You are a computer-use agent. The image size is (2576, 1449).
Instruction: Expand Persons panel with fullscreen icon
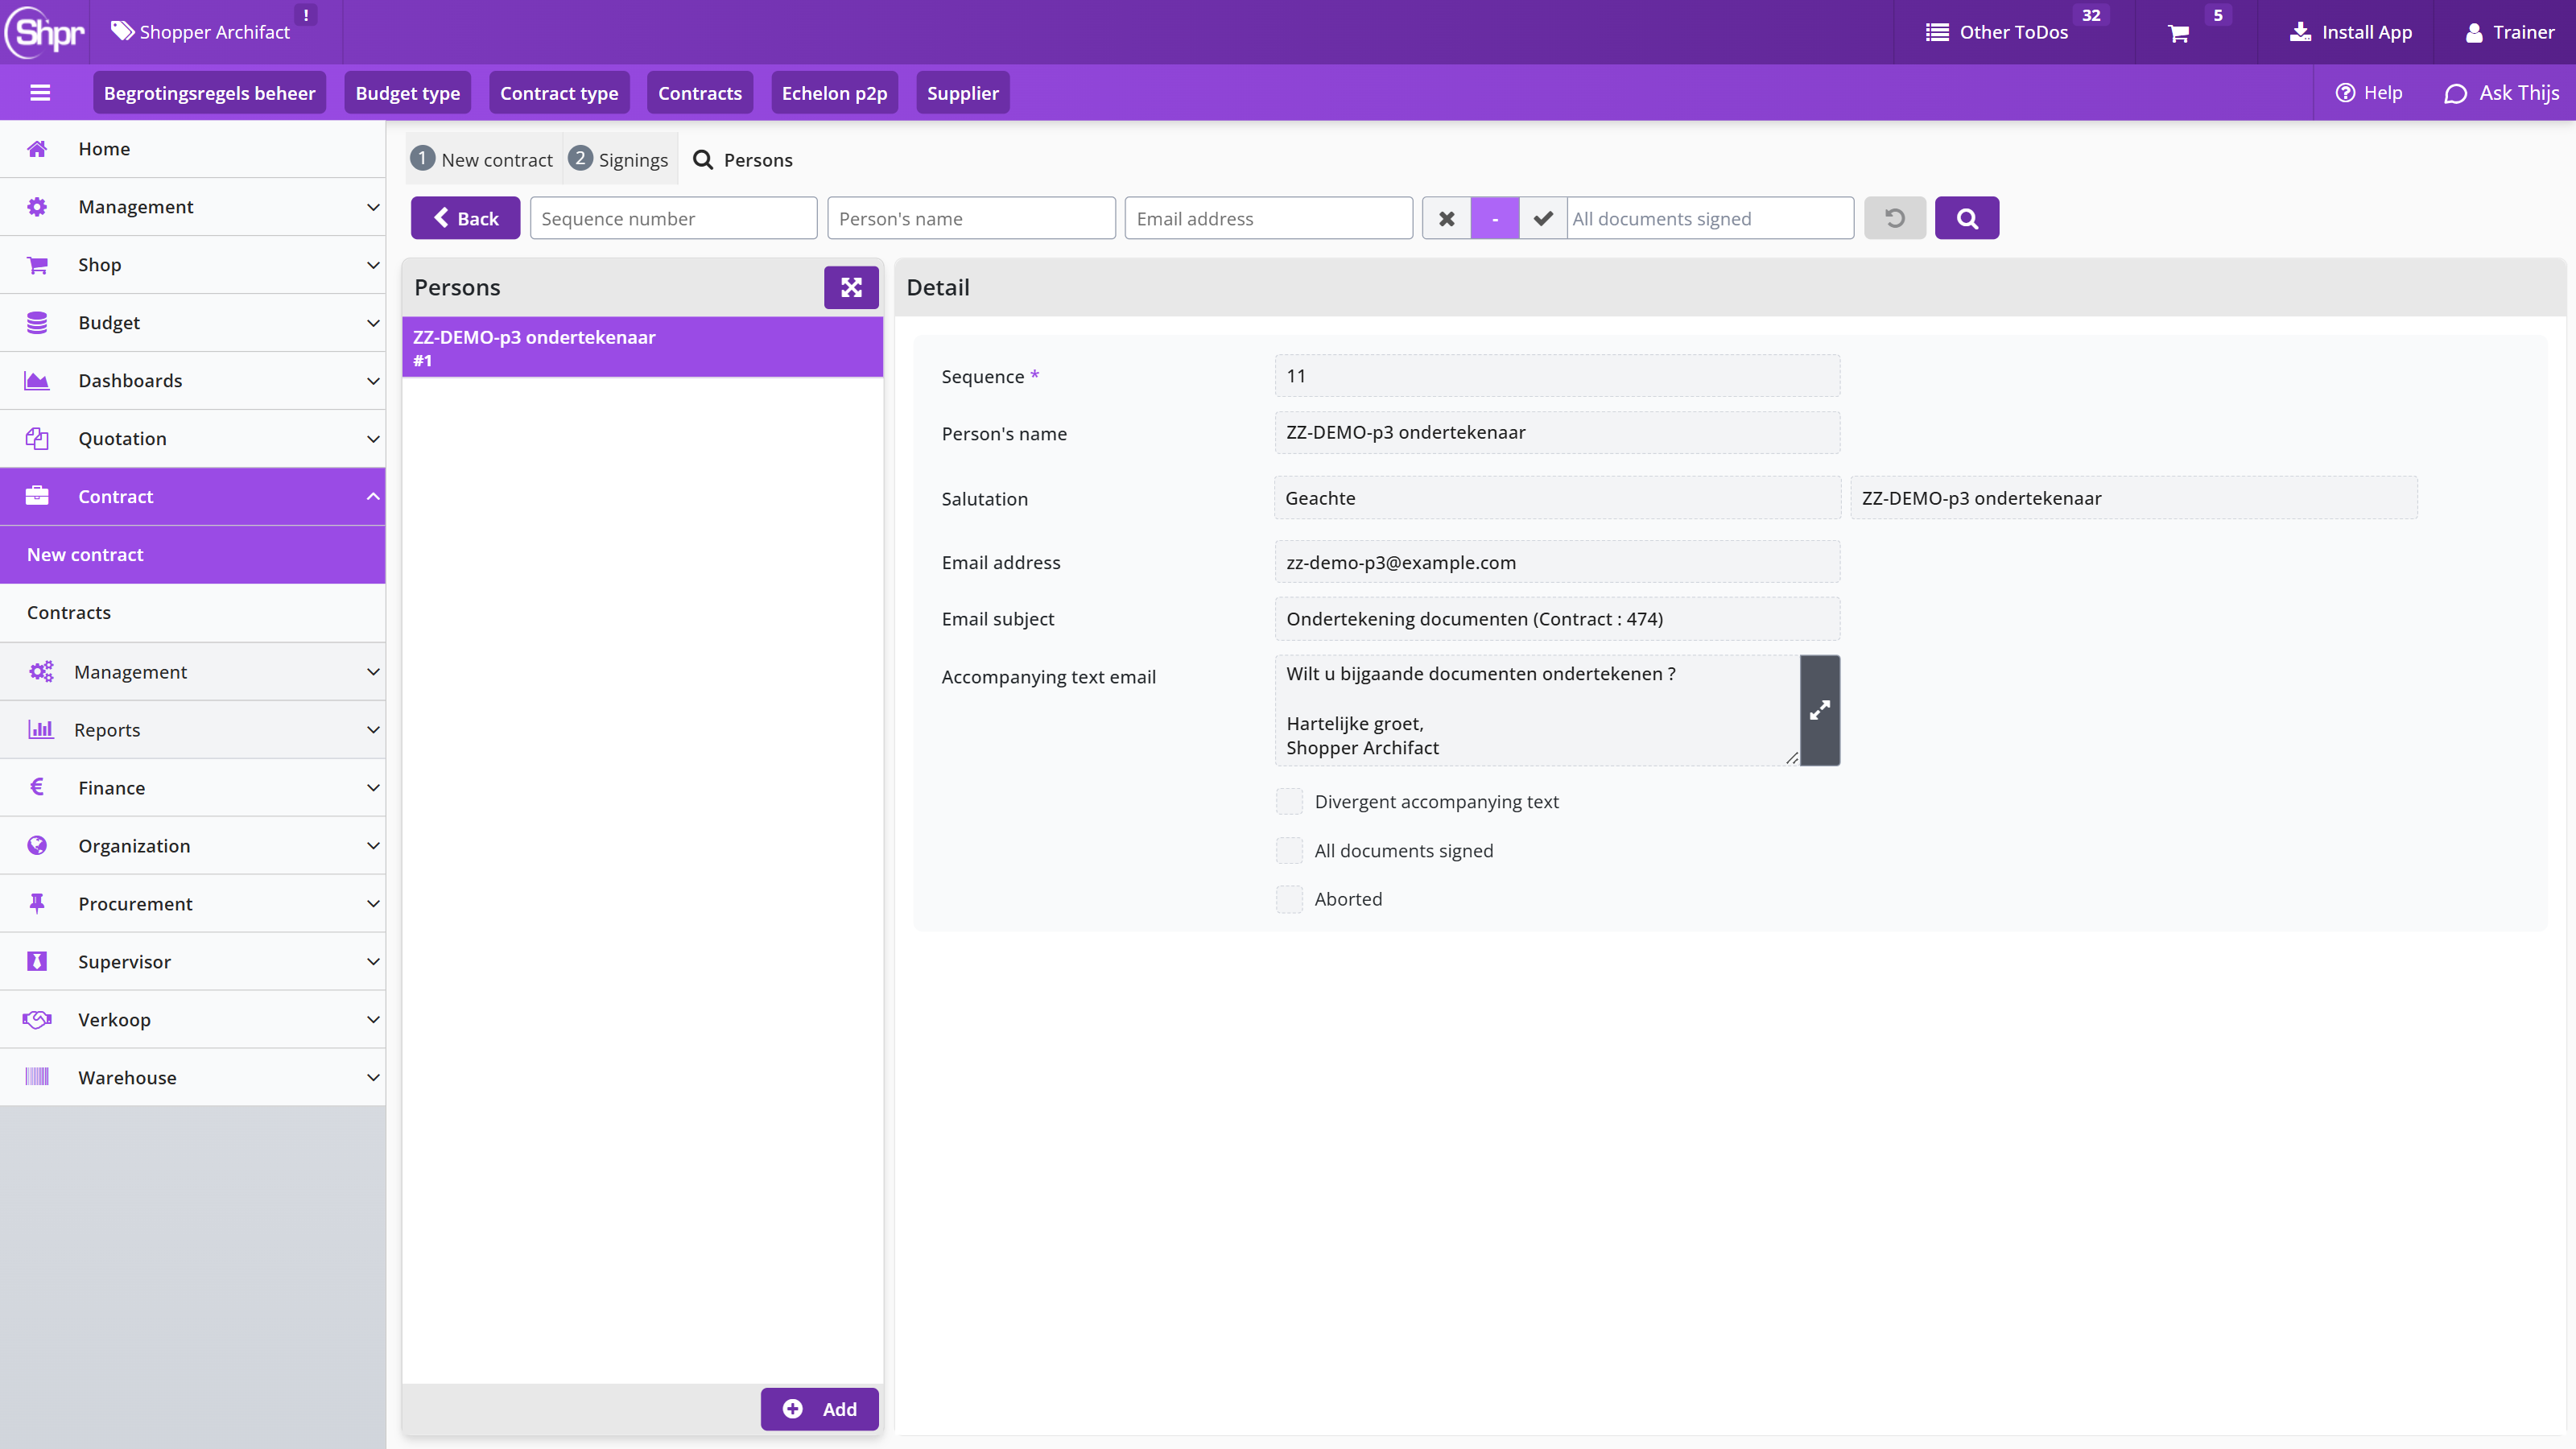[851, 288]
